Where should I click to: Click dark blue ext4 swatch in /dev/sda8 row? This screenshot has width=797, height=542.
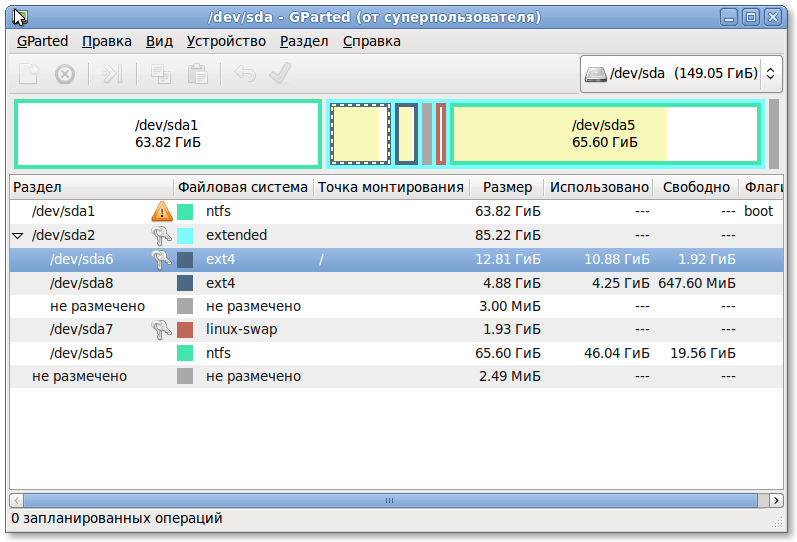click(185, 283)
